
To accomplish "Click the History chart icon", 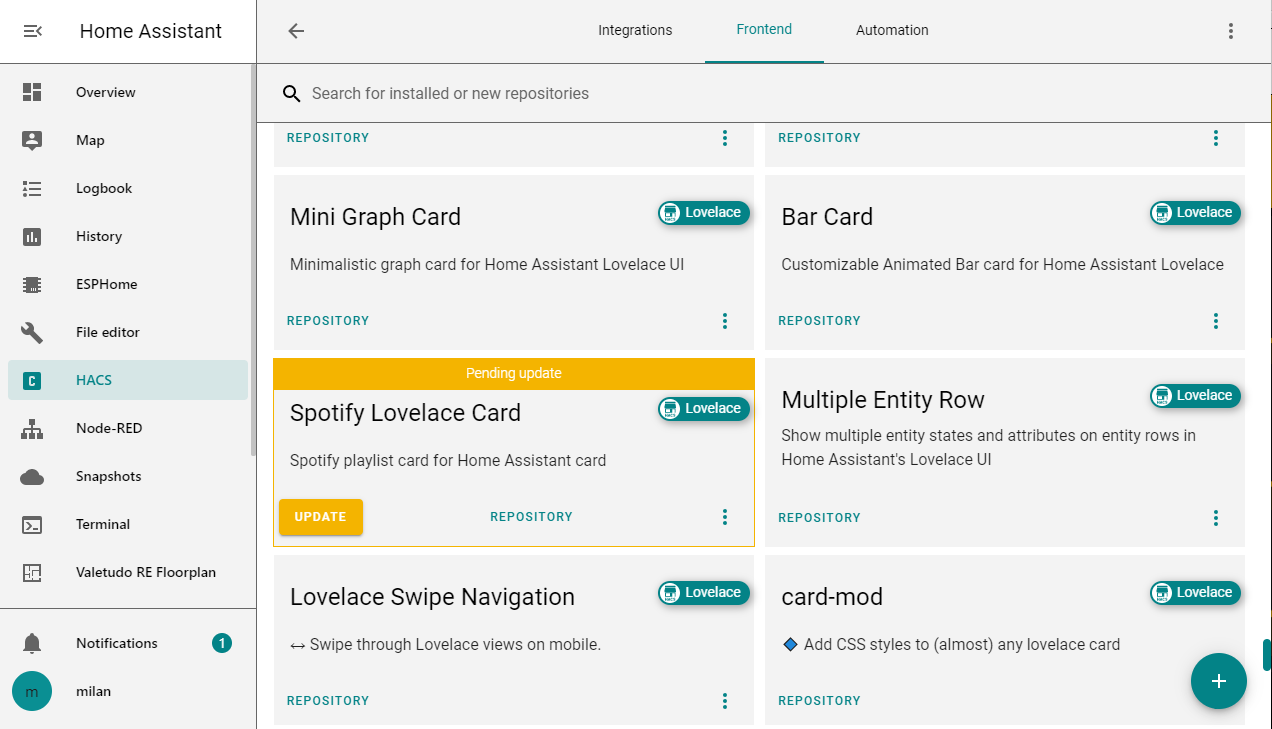I will pyautogui.click(x=32, y=236).
